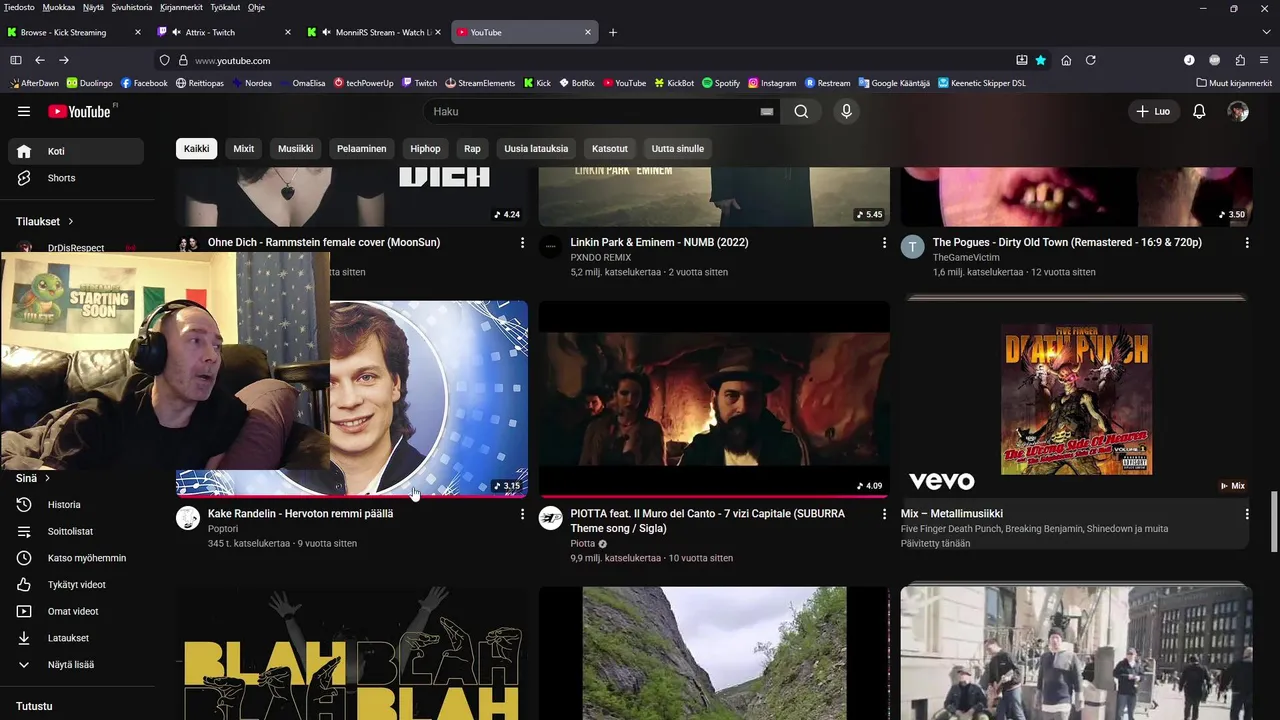Open options menu for Ohne Dich video
The image size is (1280, 720).
click(522, 243)
